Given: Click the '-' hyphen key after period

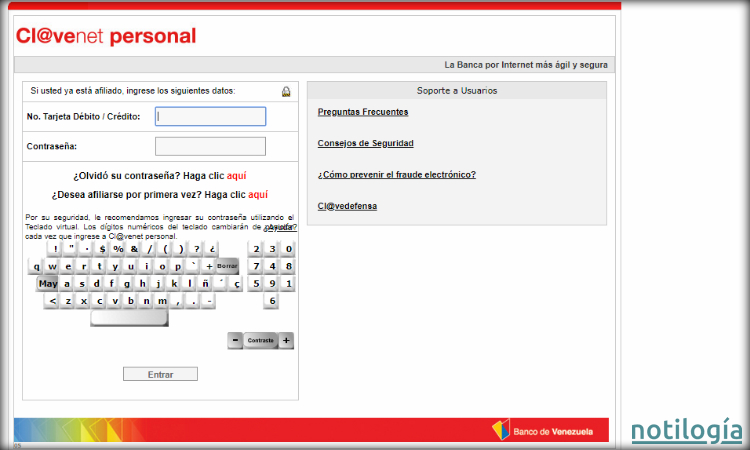Looking at the screenshot, I should [209, 301].
